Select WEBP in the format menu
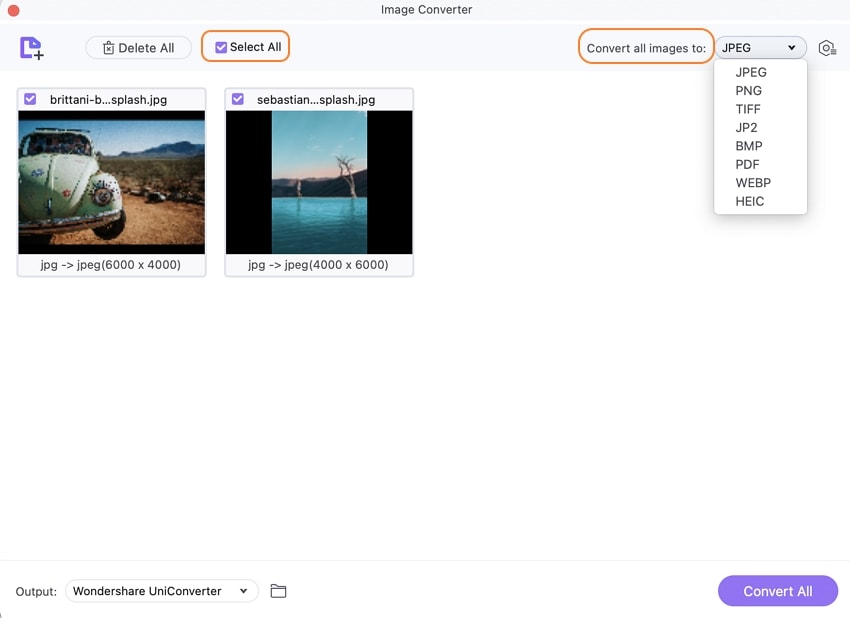 (753, 183)
